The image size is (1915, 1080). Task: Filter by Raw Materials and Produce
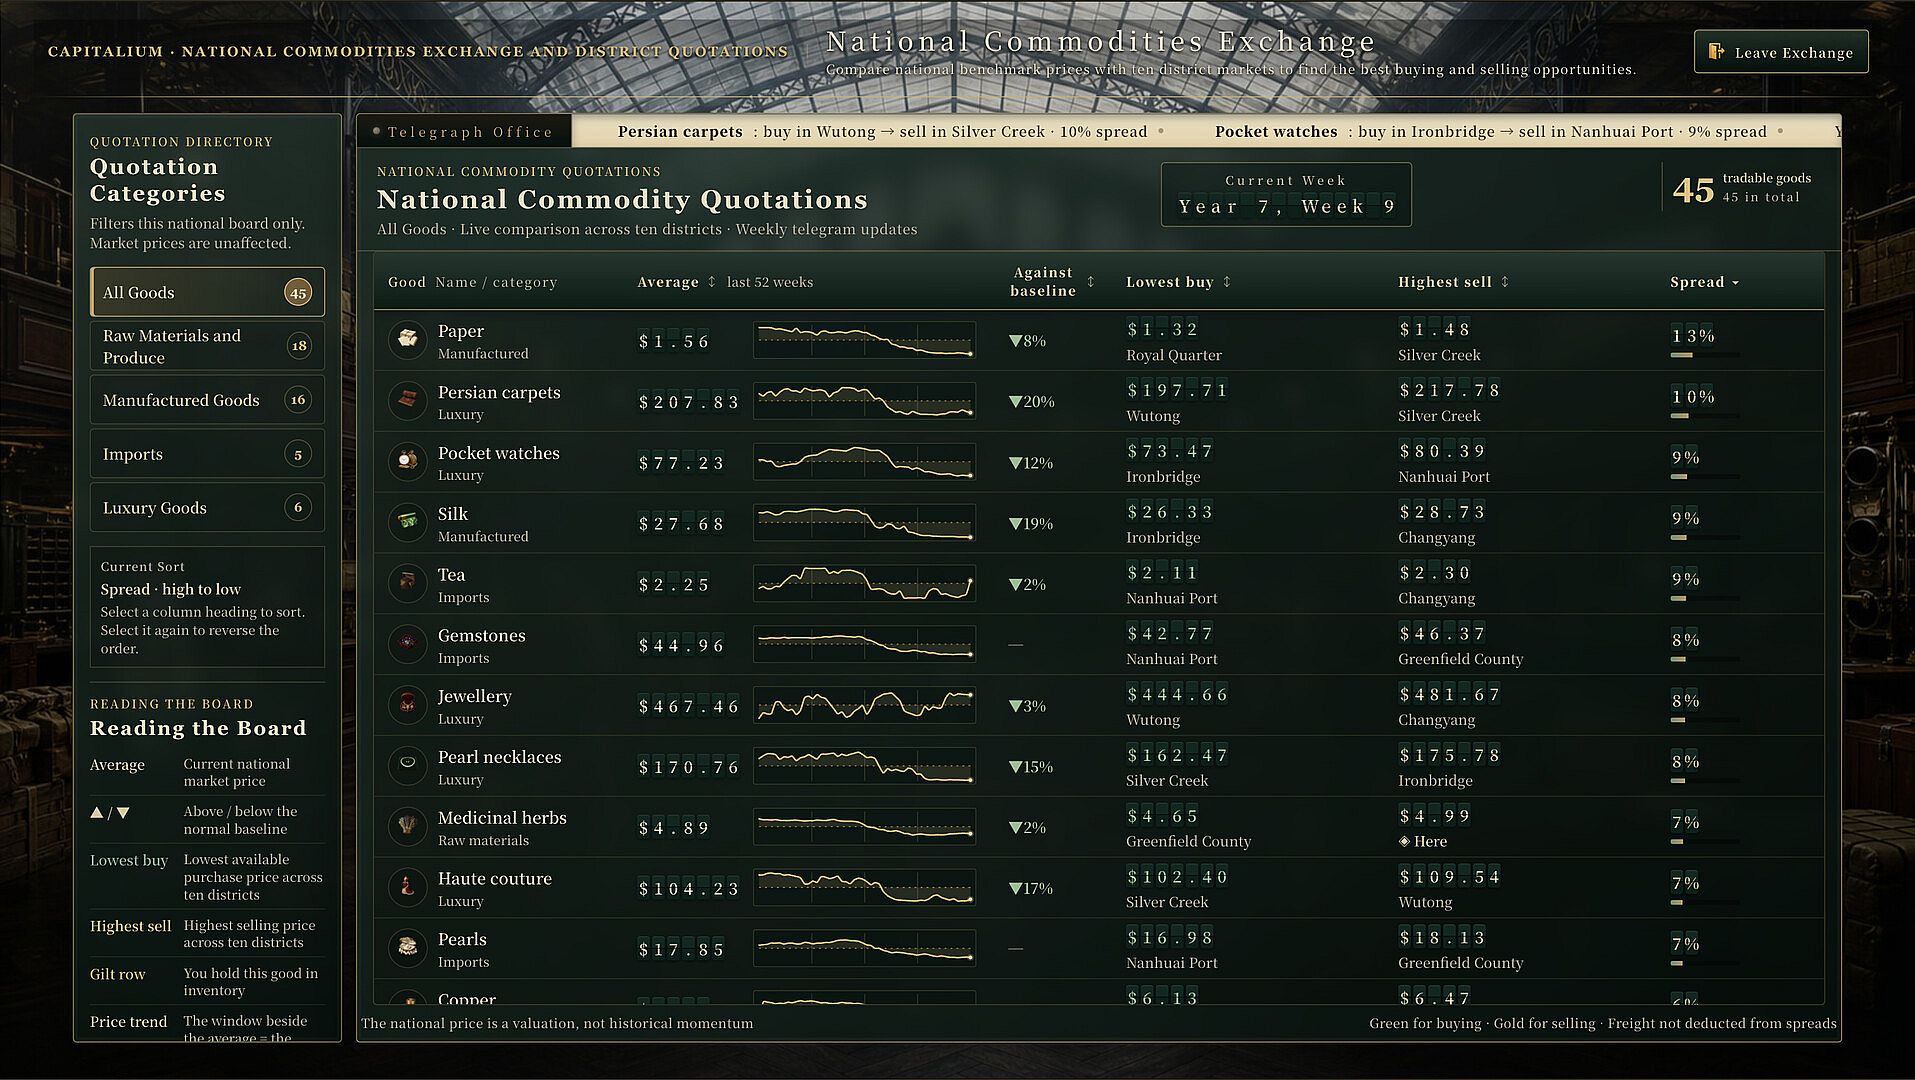pyautogui.click(x=207, y=346)
